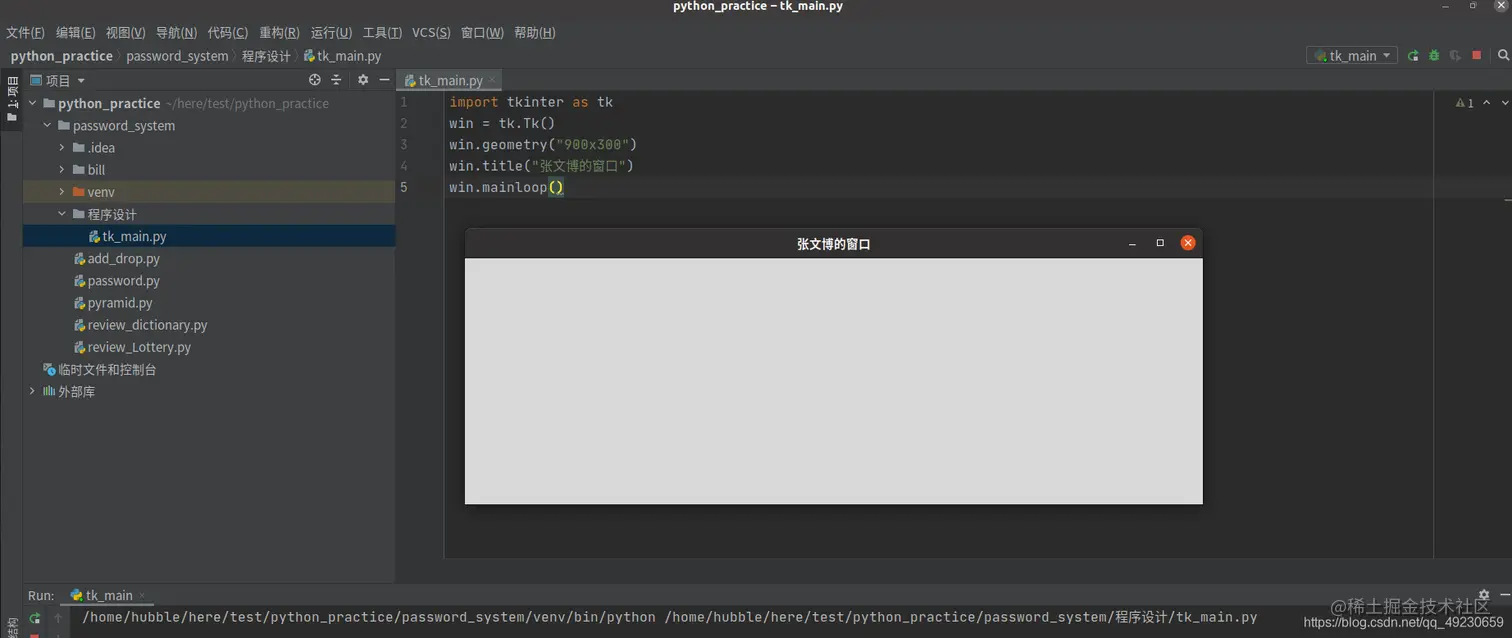
Task: Close the 张文博的窗口 Tk window
Action: (x=1188, y=243)
